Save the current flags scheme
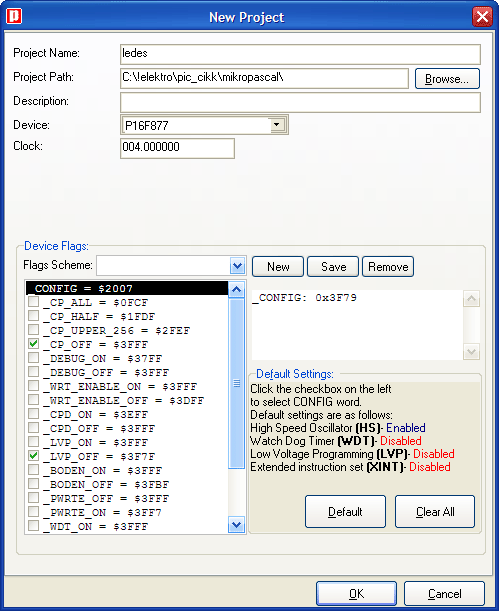Screen dimensions: 499x611 [333, 267]
